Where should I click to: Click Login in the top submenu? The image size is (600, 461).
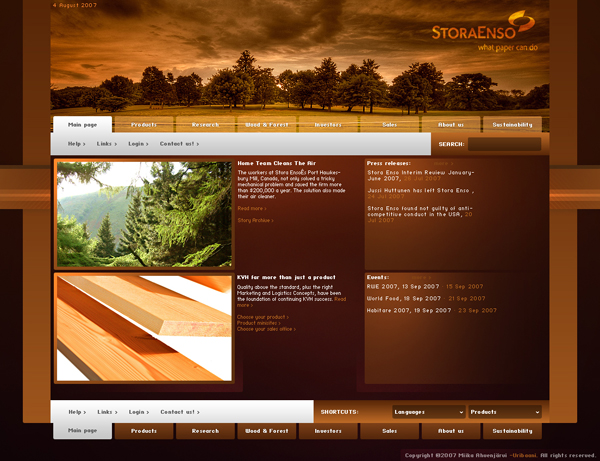click(x=138, y=144)
